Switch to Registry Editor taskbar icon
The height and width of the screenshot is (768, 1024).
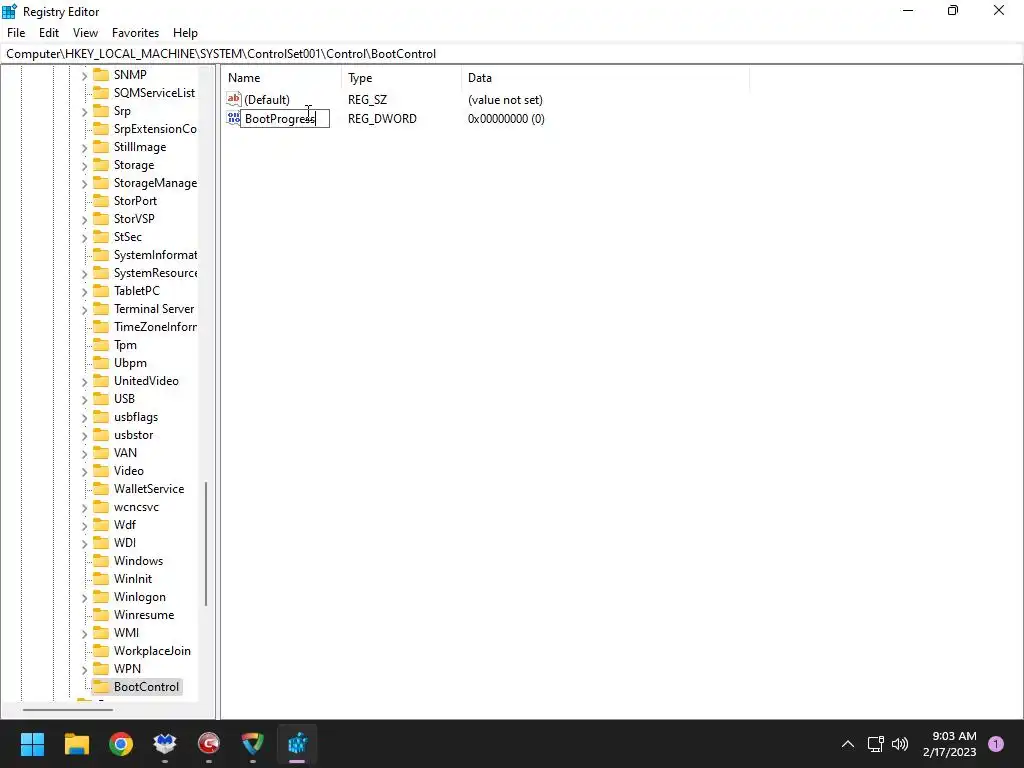click(x=297, y=744)
